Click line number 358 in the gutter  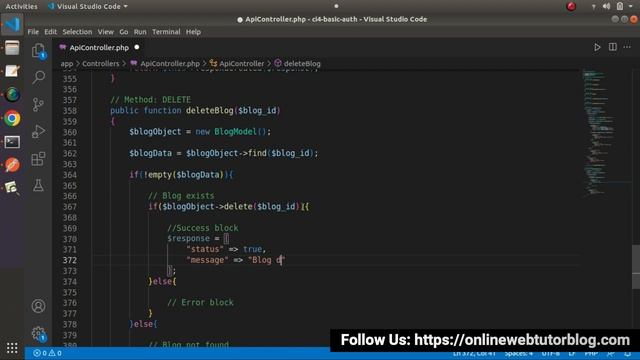click(x=70, y=111)
